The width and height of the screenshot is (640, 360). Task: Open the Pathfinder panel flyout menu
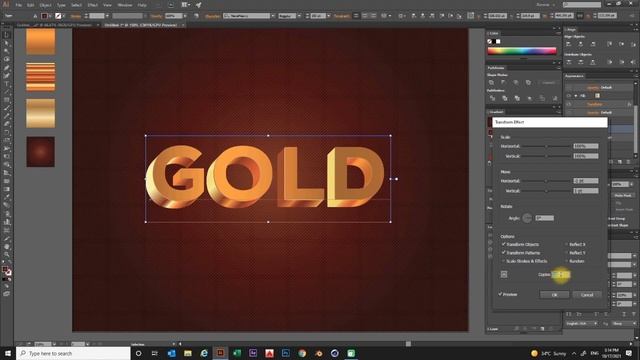(x=558, y=68)
